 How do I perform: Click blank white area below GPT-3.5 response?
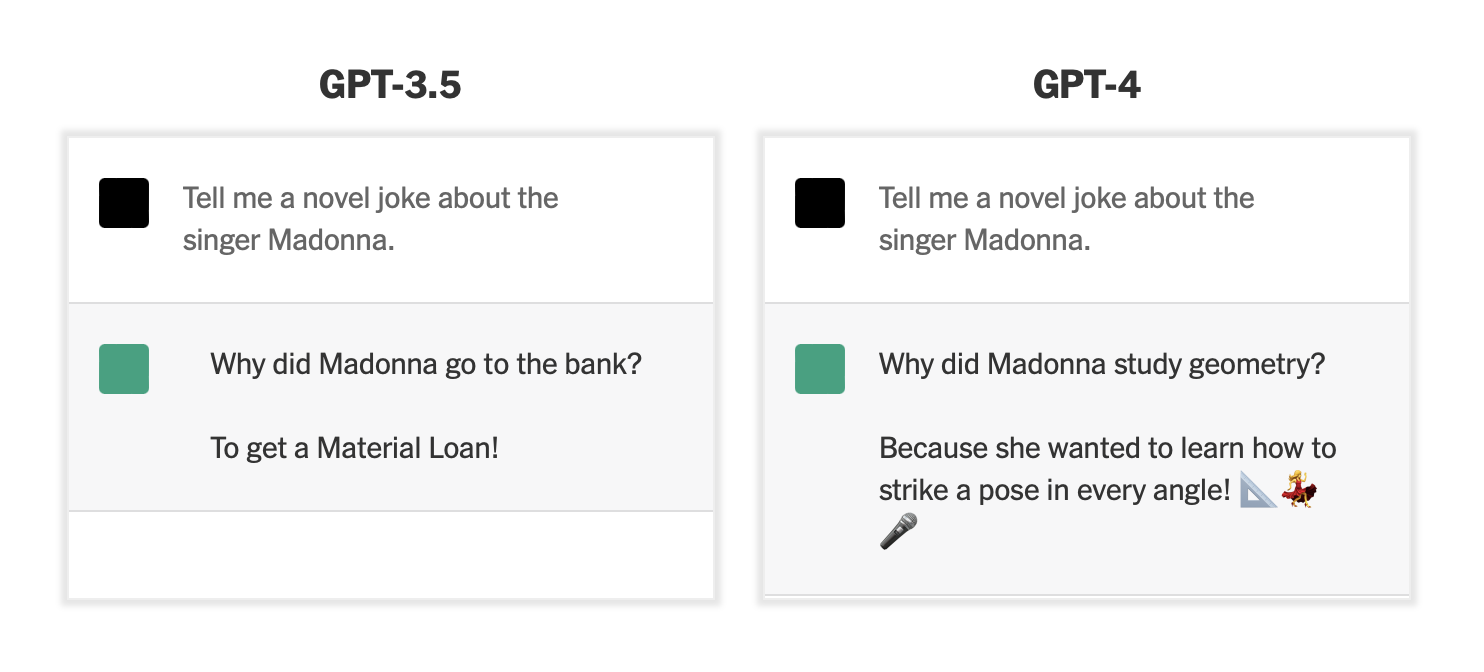[390, 555]
